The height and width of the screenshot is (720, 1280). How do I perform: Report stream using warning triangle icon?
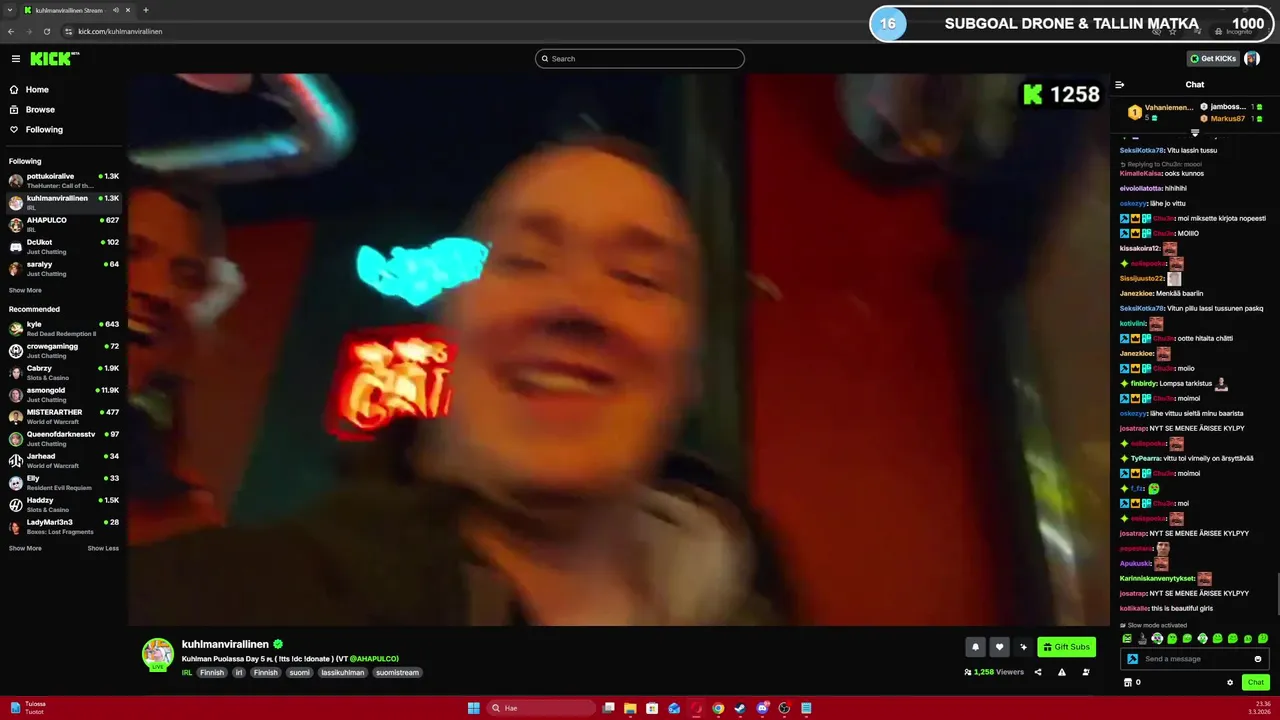(x=1062, y=672)
